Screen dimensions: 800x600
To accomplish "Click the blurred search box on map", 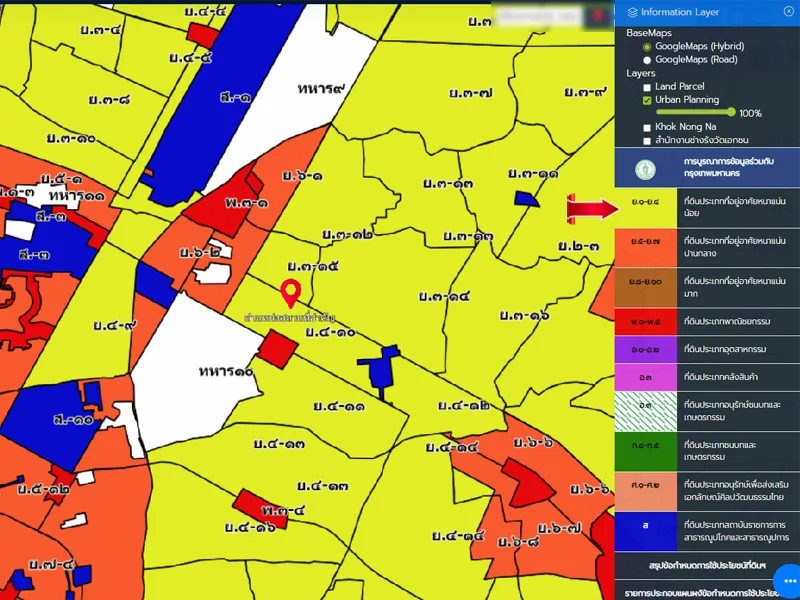I will point(539,16).
